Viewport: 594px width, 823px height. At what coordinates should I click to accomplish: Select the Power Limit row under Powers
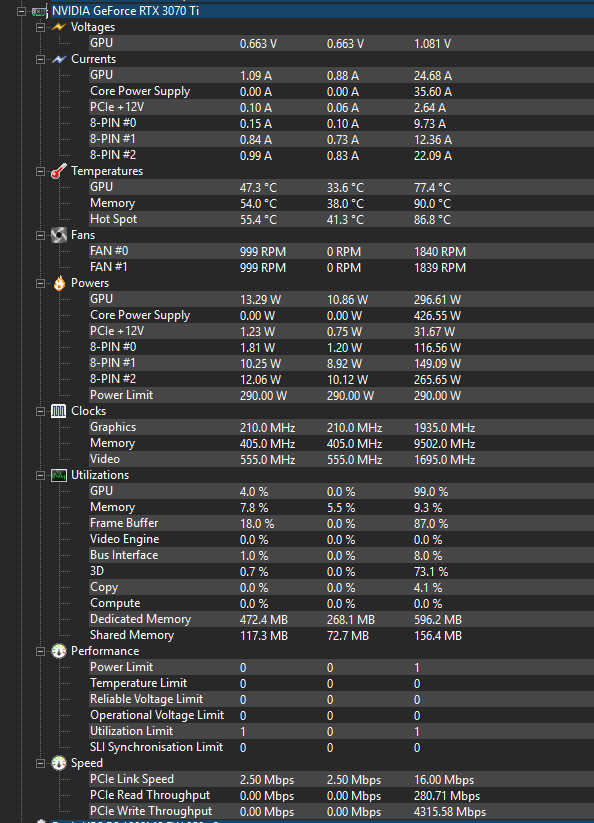coord(341,395)
